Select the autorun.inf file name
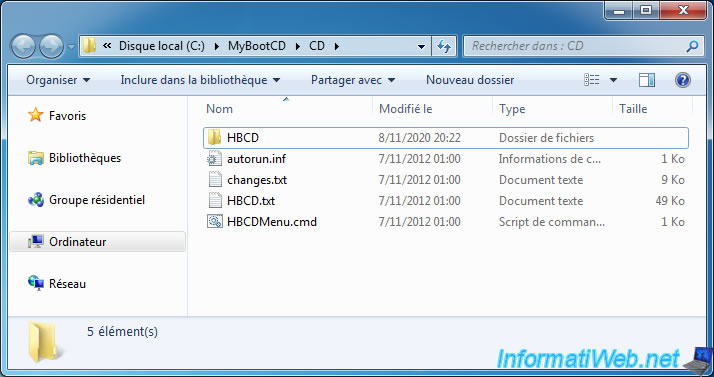Image resolution: width=714 pixels, height=377 pixels. click(x=256, y=159)
